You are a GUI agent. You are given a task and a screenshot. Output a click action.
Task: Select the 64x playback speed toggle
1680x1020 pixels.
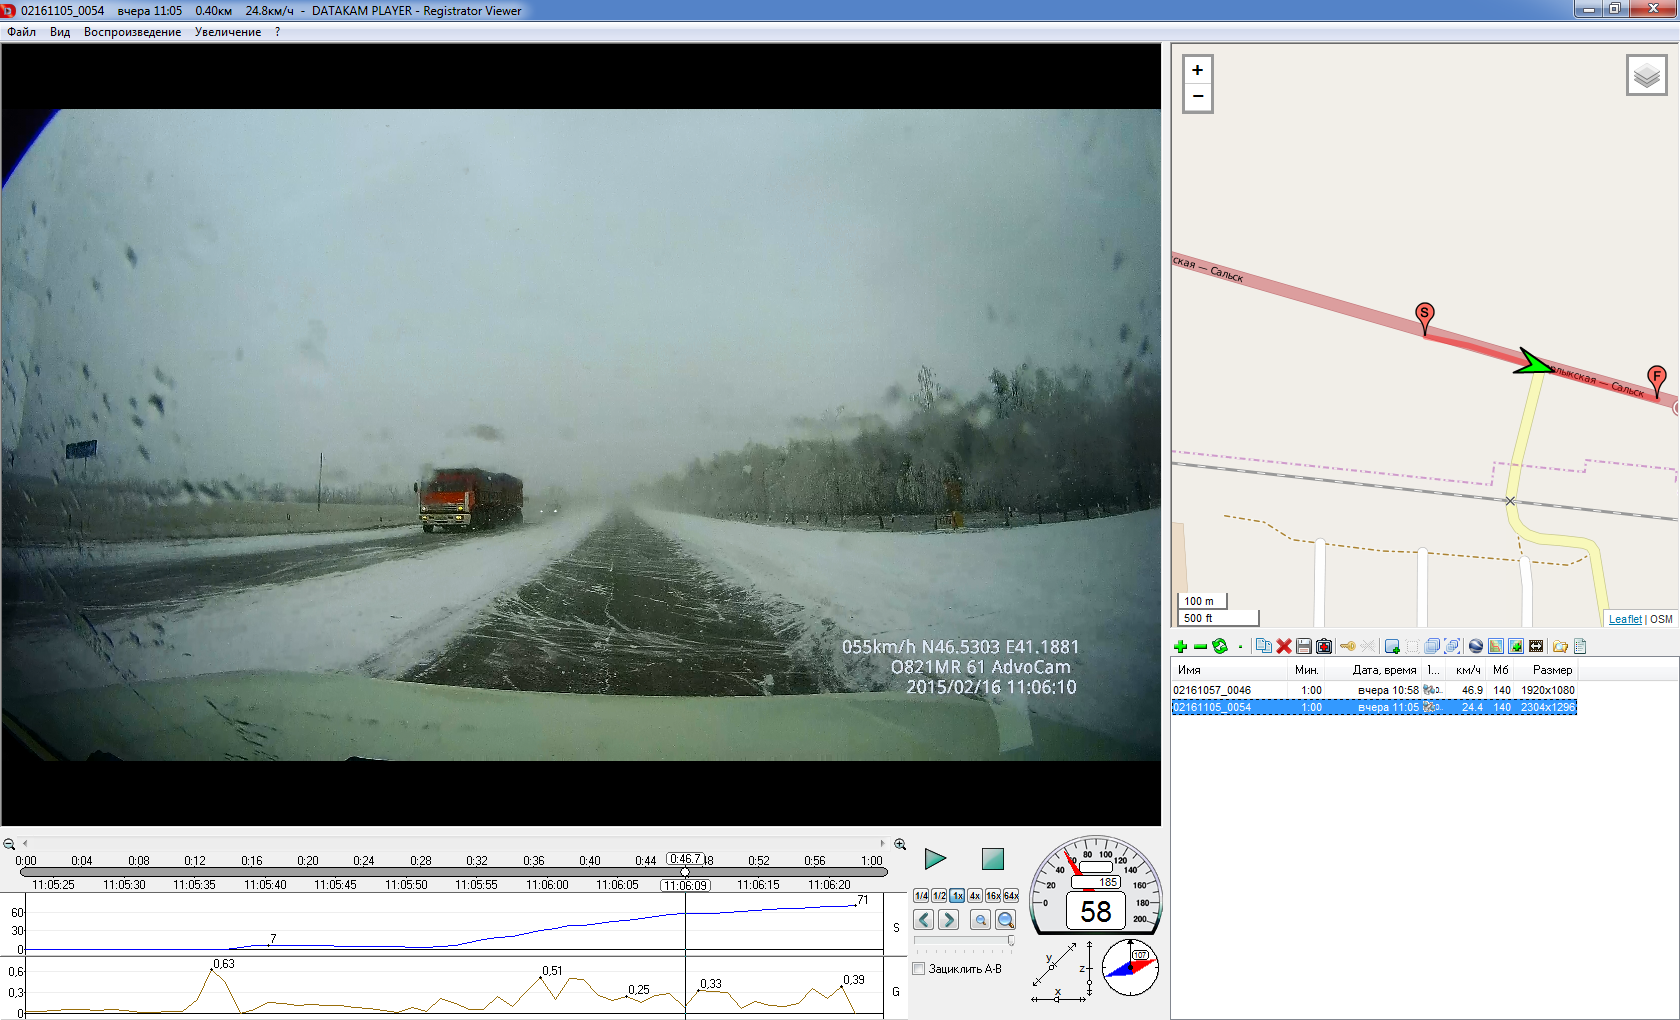click(x=1011, y=896)
